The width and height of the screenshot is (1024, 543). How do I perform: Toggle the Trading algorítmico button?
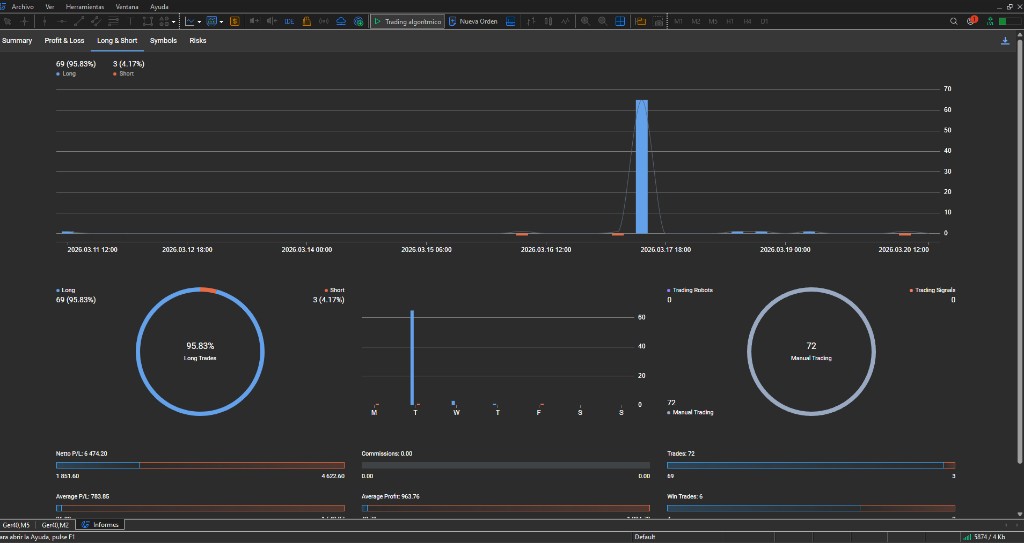click(407, 21)
